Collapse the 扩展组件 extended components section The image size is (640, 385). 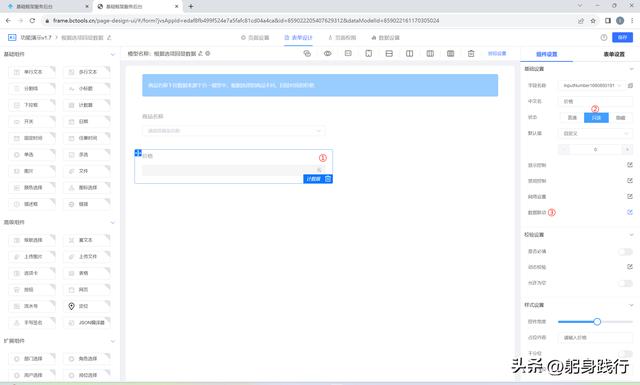(113, 341)
